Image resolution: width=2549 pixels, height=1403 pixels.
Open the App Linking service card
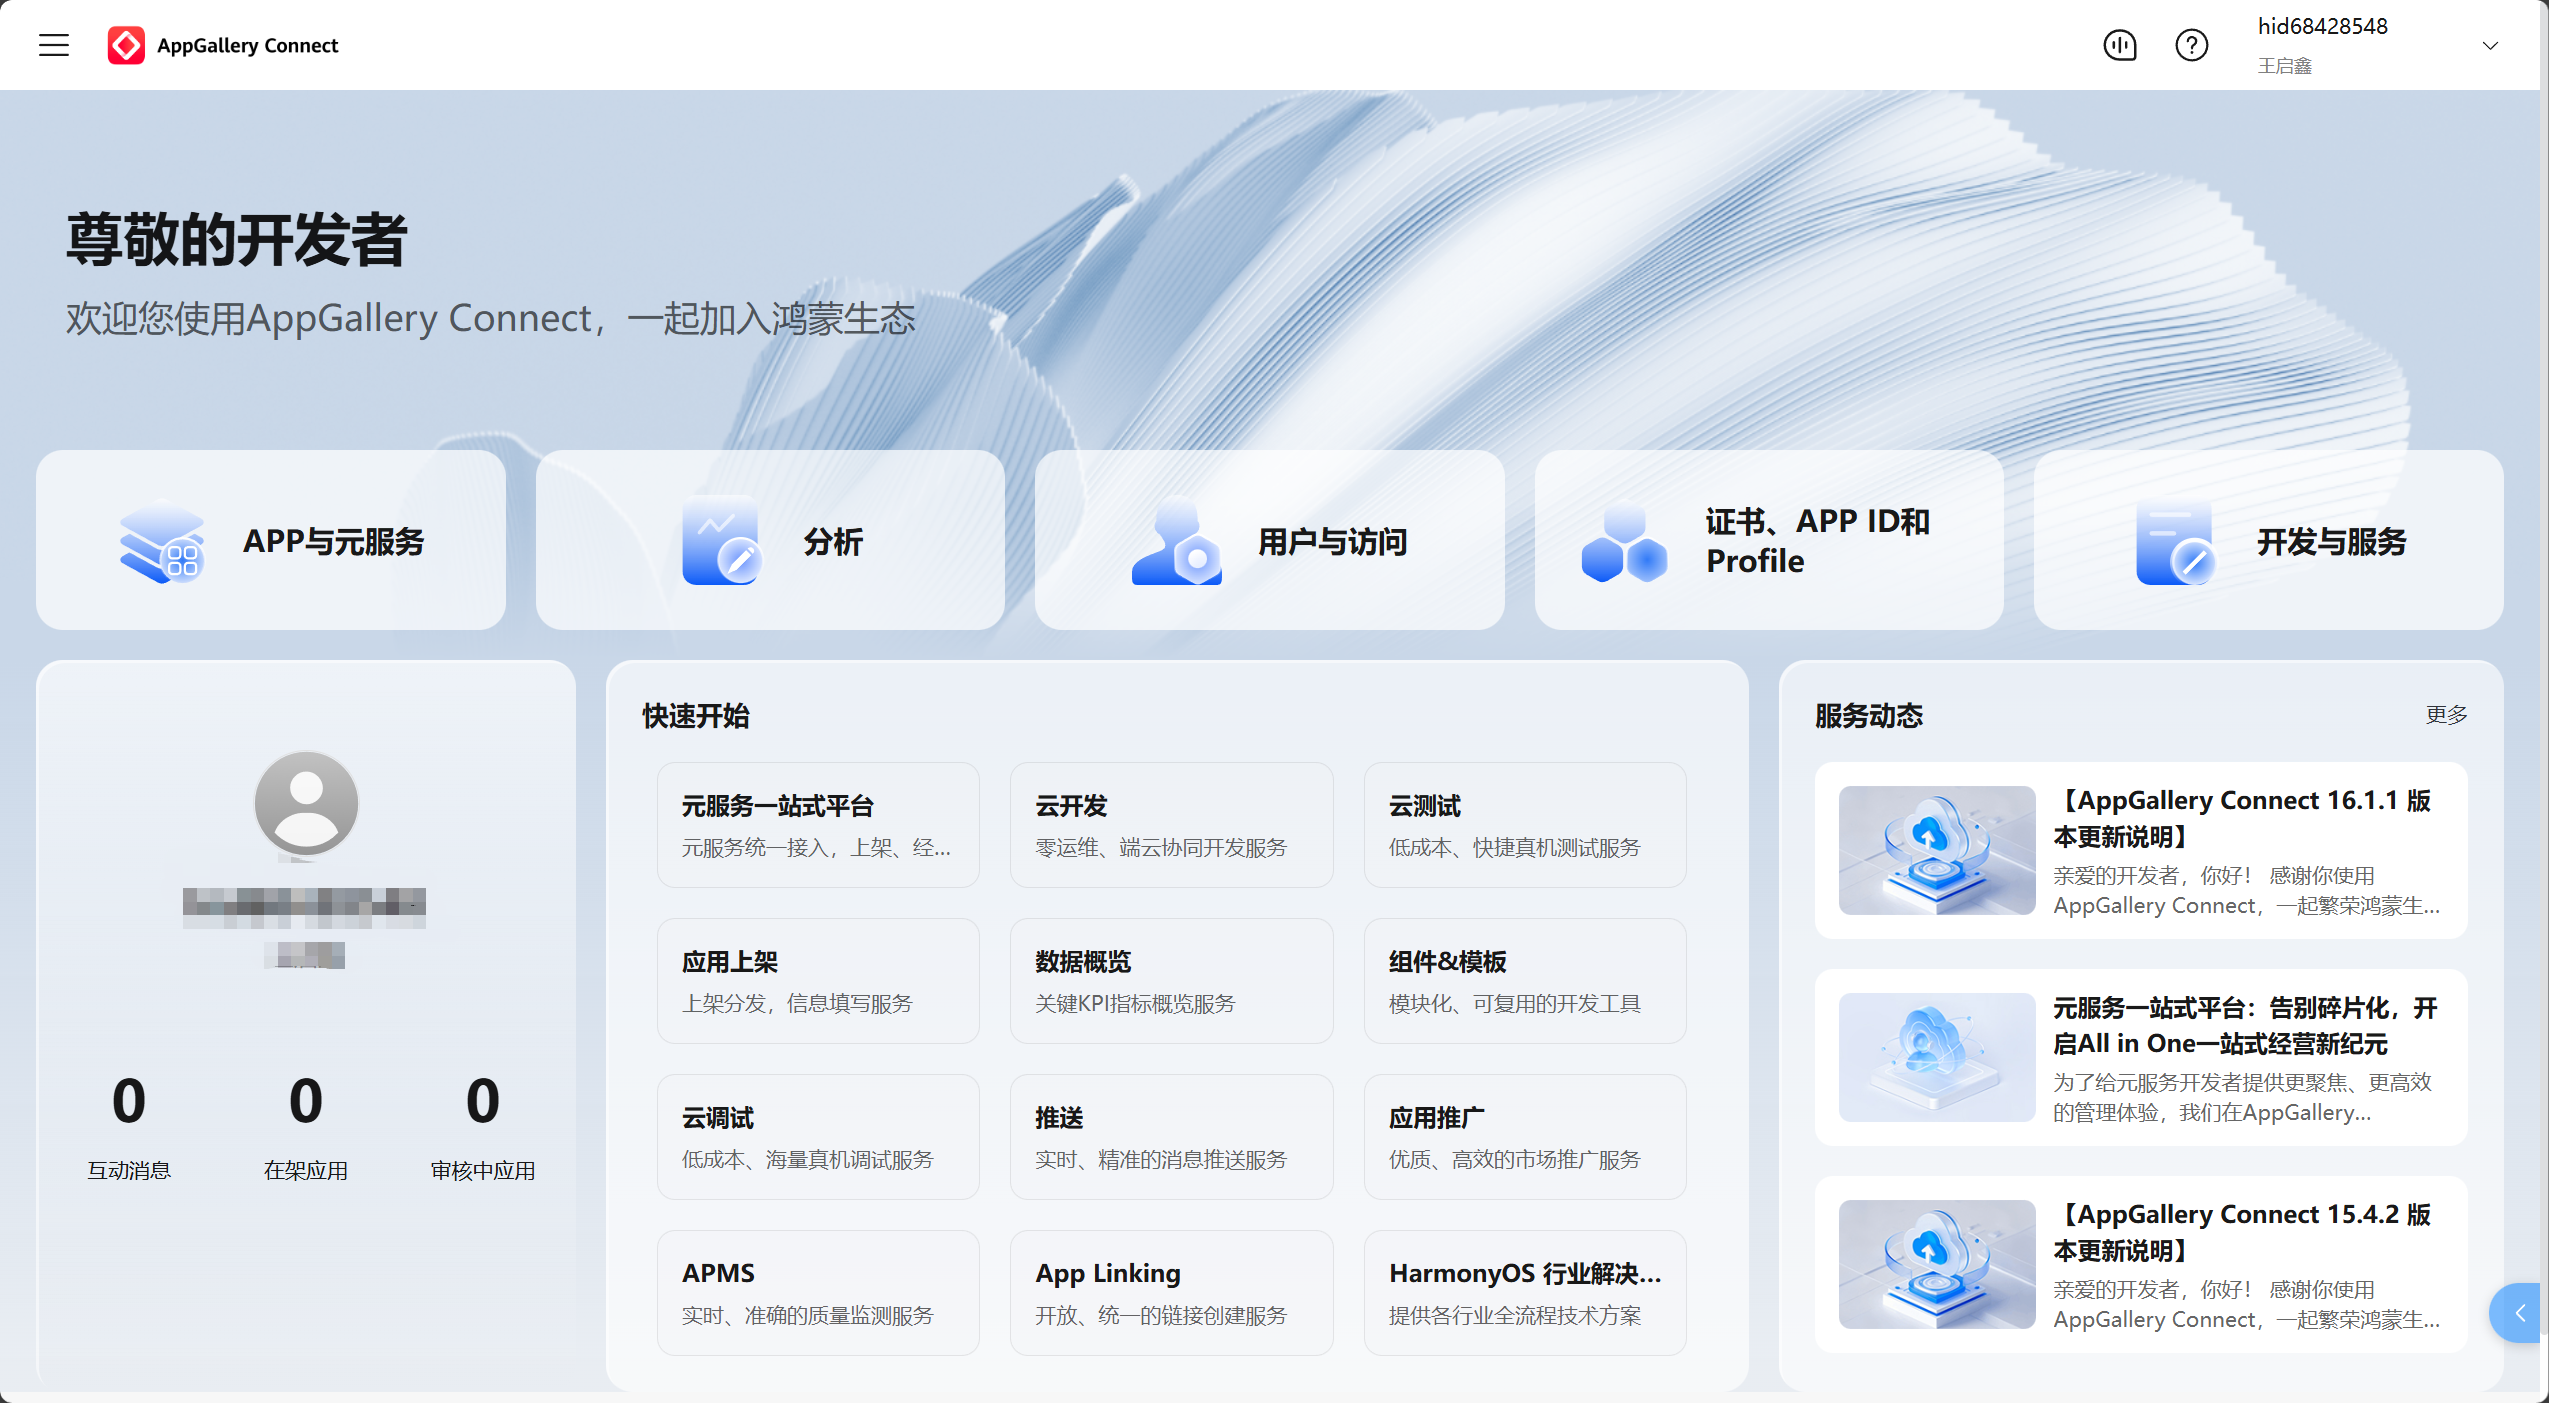1171,1293
